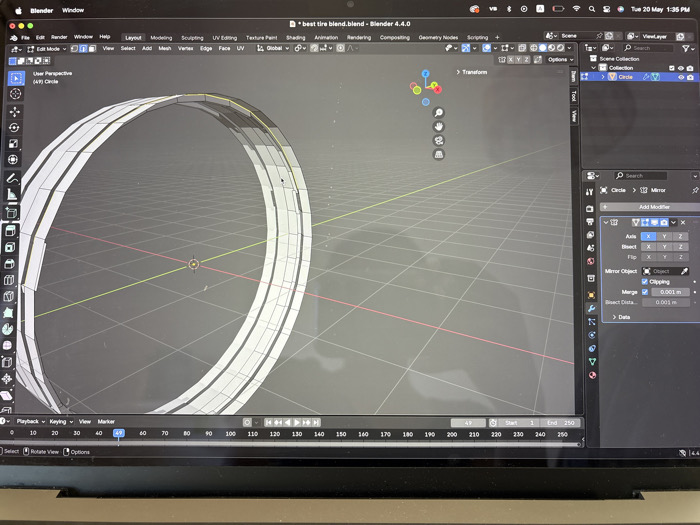Viewport: 700px width, 525px height.
Task: Open the Mesh menu
Action: [x=165, y=48]
